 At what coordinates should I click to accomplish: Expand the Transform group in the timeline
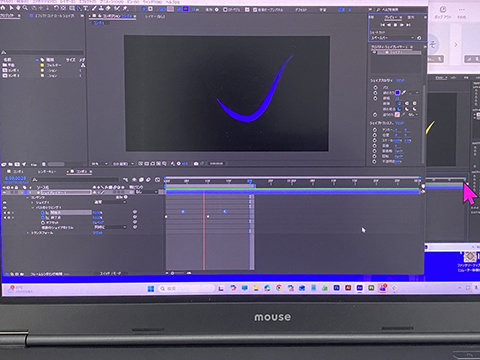(x=28, y=233)
